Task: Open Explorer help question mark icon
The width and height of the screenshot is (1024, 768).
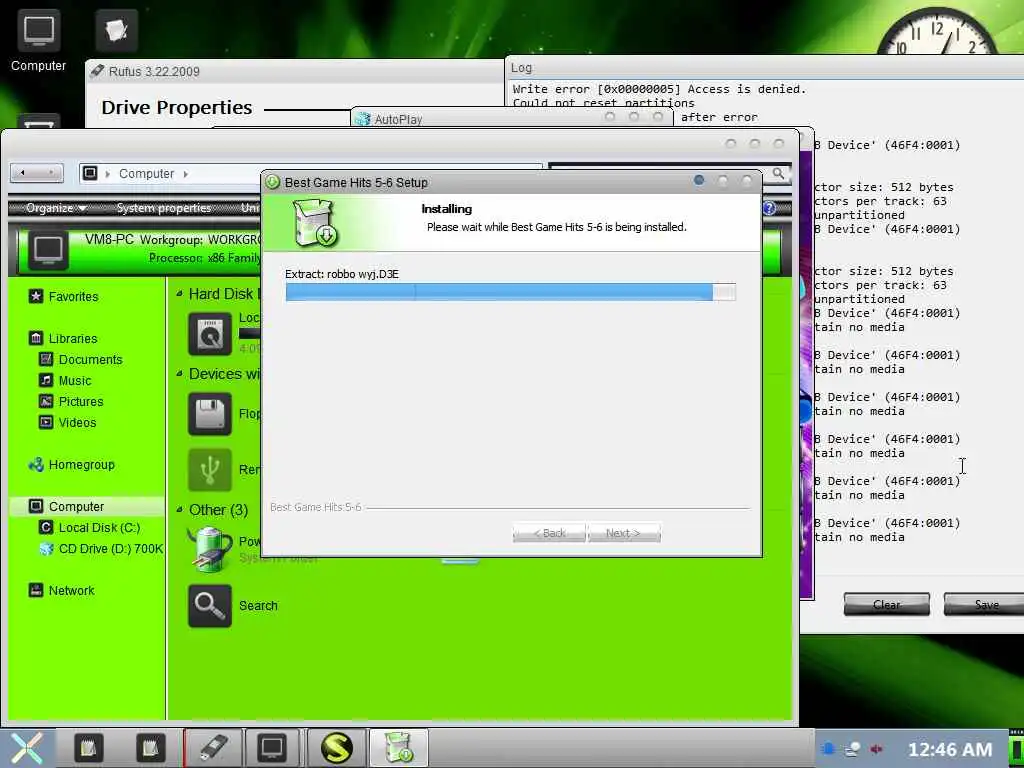Action: pos(769,208)
